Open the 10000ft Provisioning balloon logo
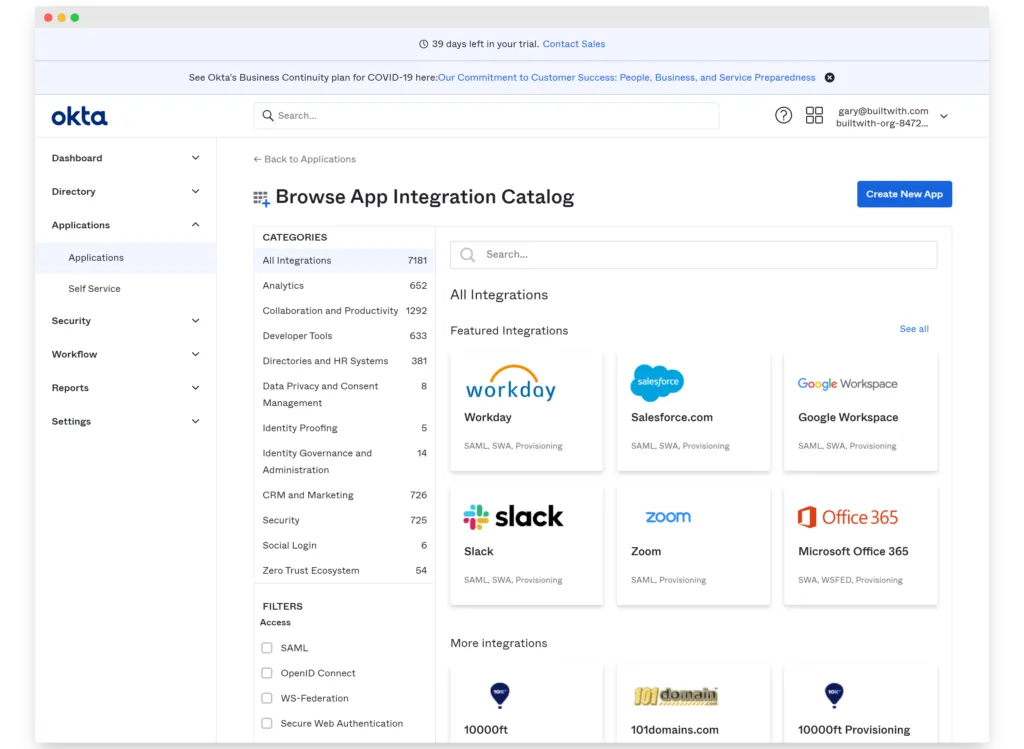The width and height of the screenshot is (1024, 749). [x=834, y=695]
